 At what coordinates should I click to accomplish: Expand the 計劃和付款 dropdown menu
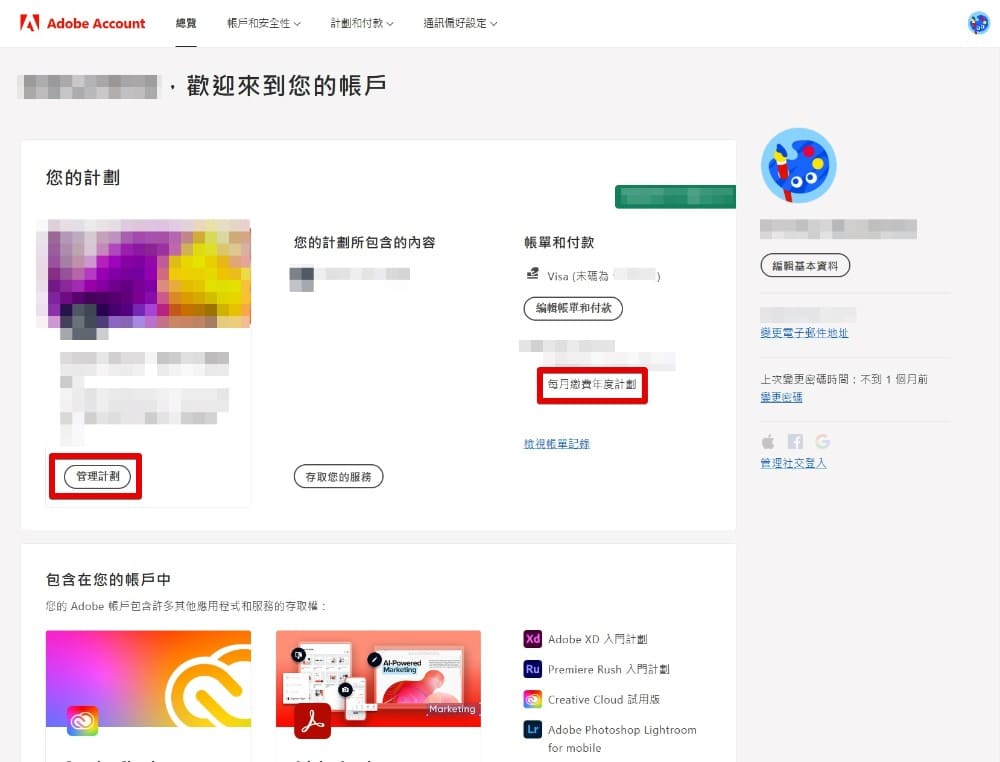pyautogui.click(x=362, y=23)
